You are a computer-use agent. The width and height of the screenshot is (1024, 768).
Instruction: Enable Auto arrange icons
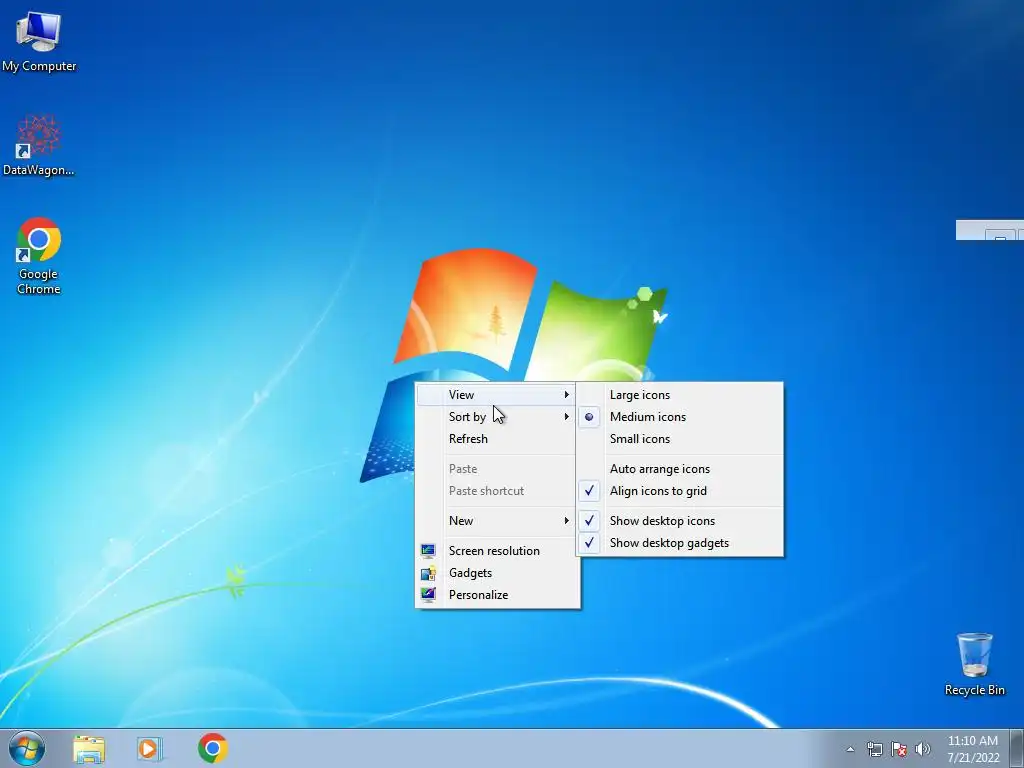coord(680,469)
